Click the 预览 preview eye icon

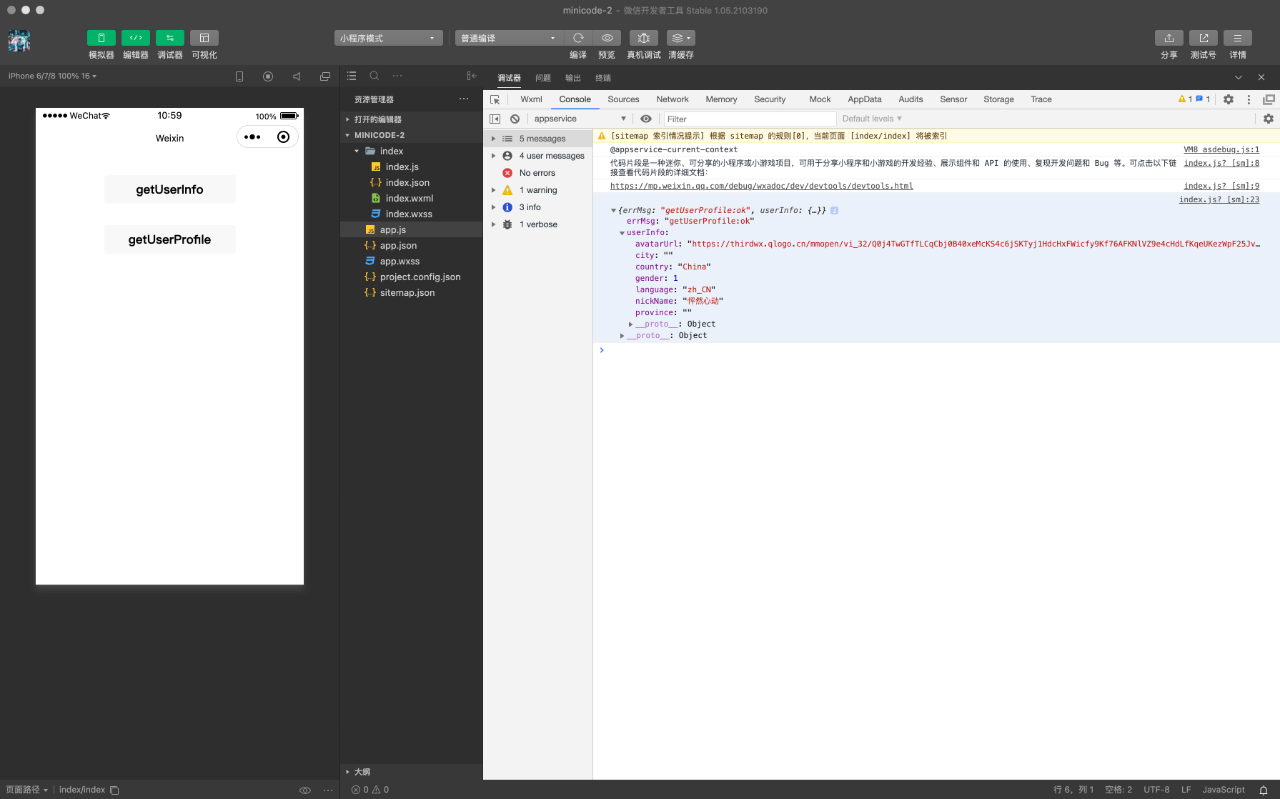click(x=607, y=38)
